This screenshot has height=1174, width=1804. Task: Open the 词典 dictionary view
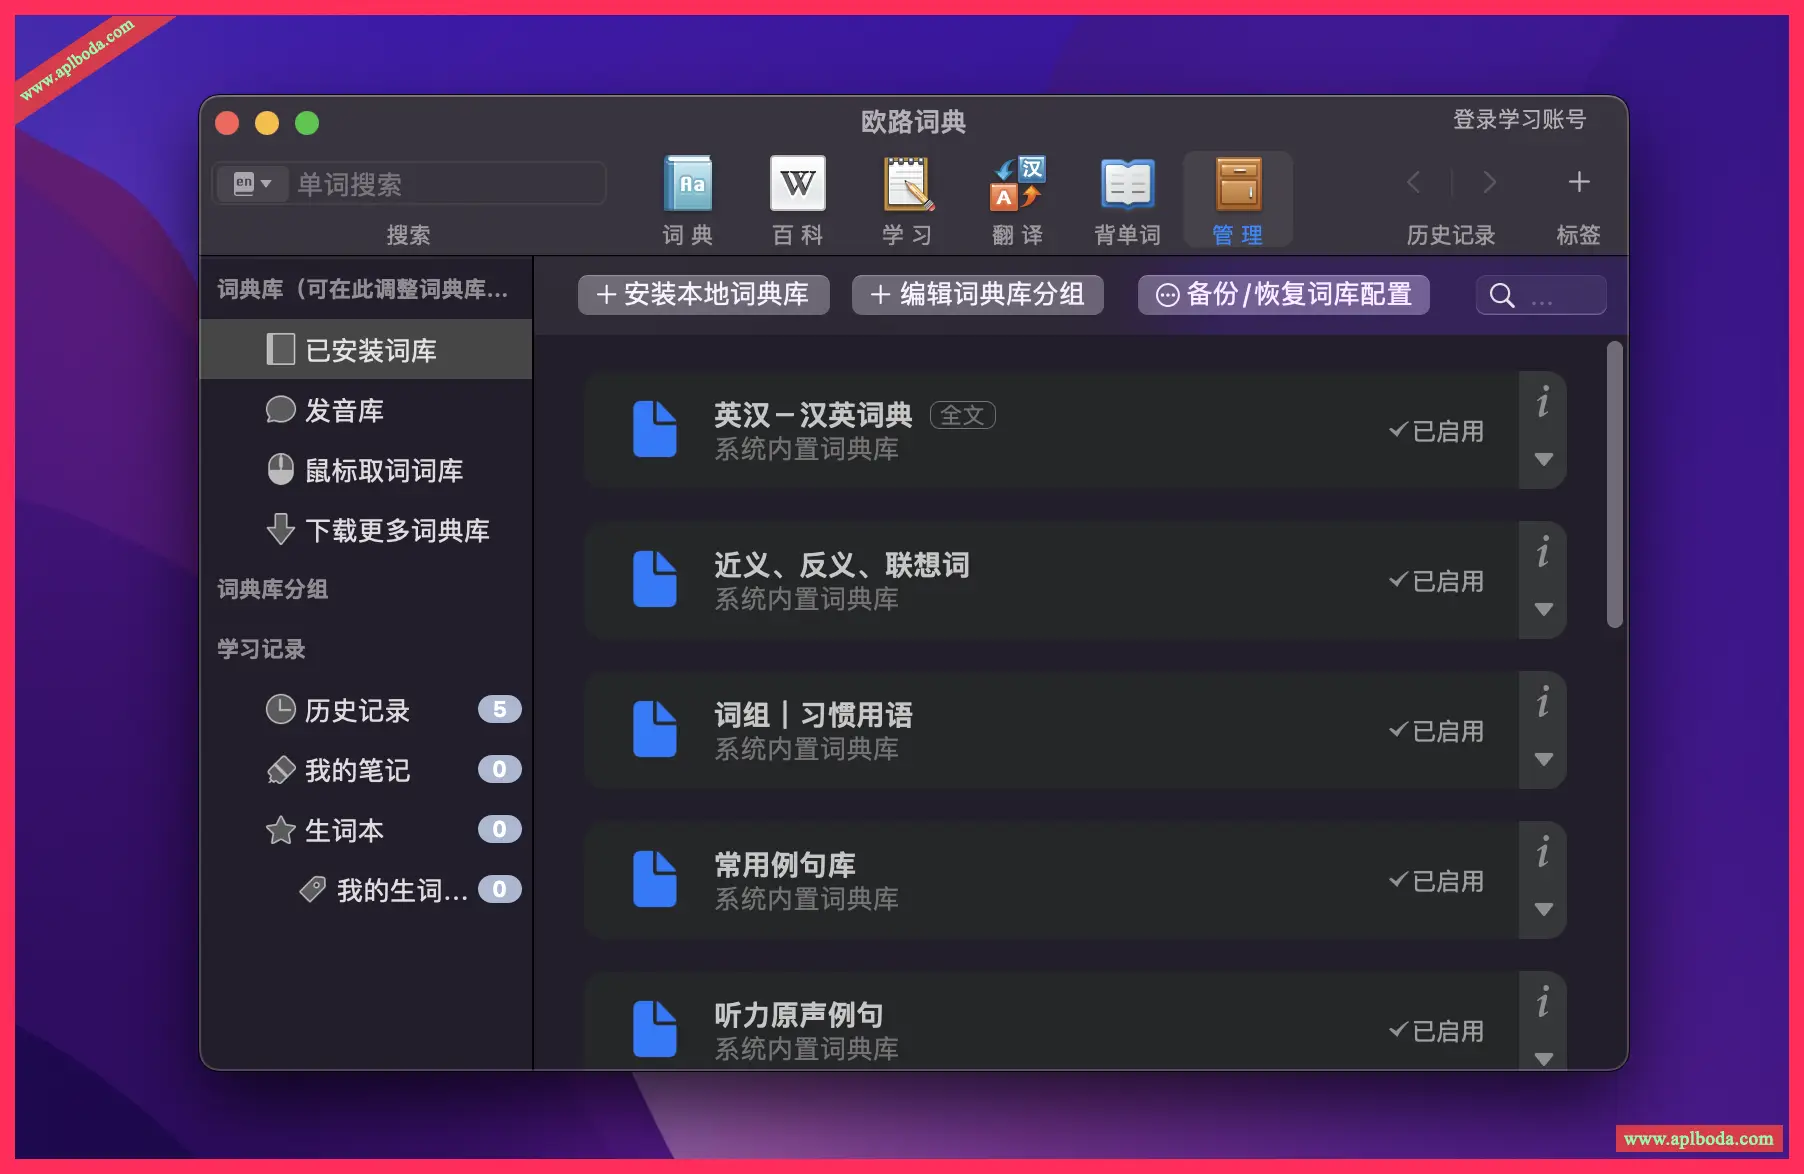pos(688,196)
